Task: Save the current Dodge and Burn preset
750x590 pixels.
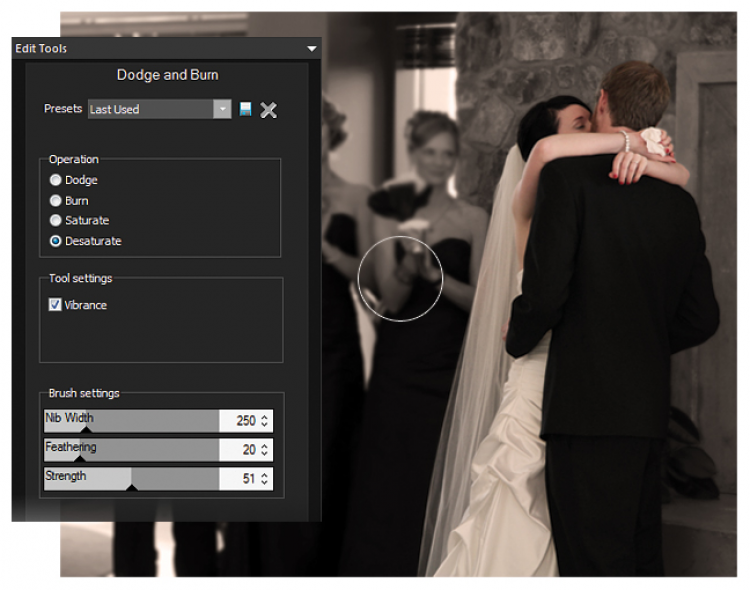Action: click(x=245, y=109)
